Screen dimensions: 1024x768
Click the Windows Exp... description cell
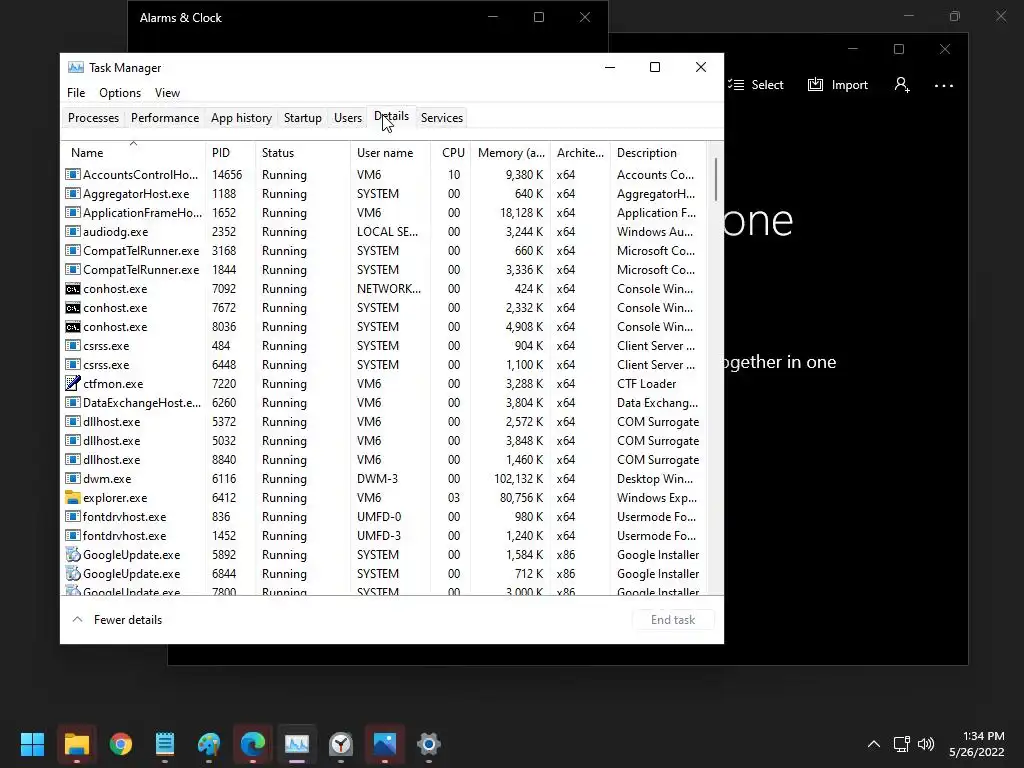point(657,498)
